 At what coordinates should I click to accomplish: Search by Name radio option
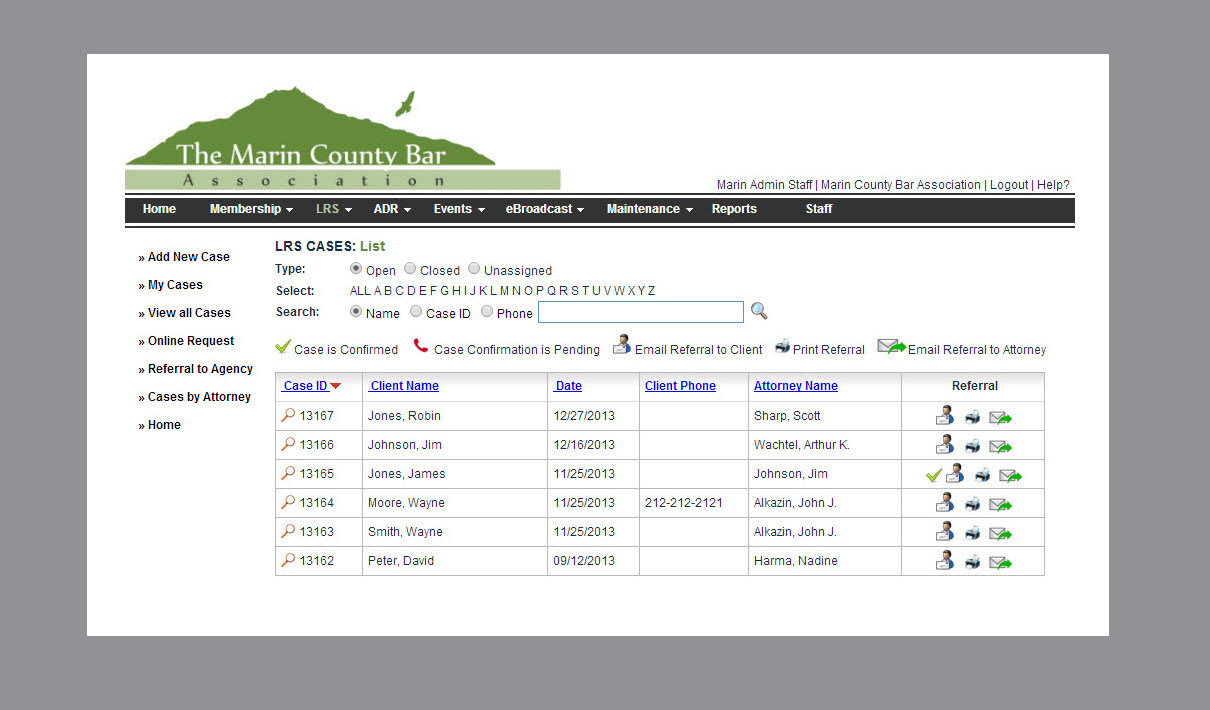[x=356, y=312]
